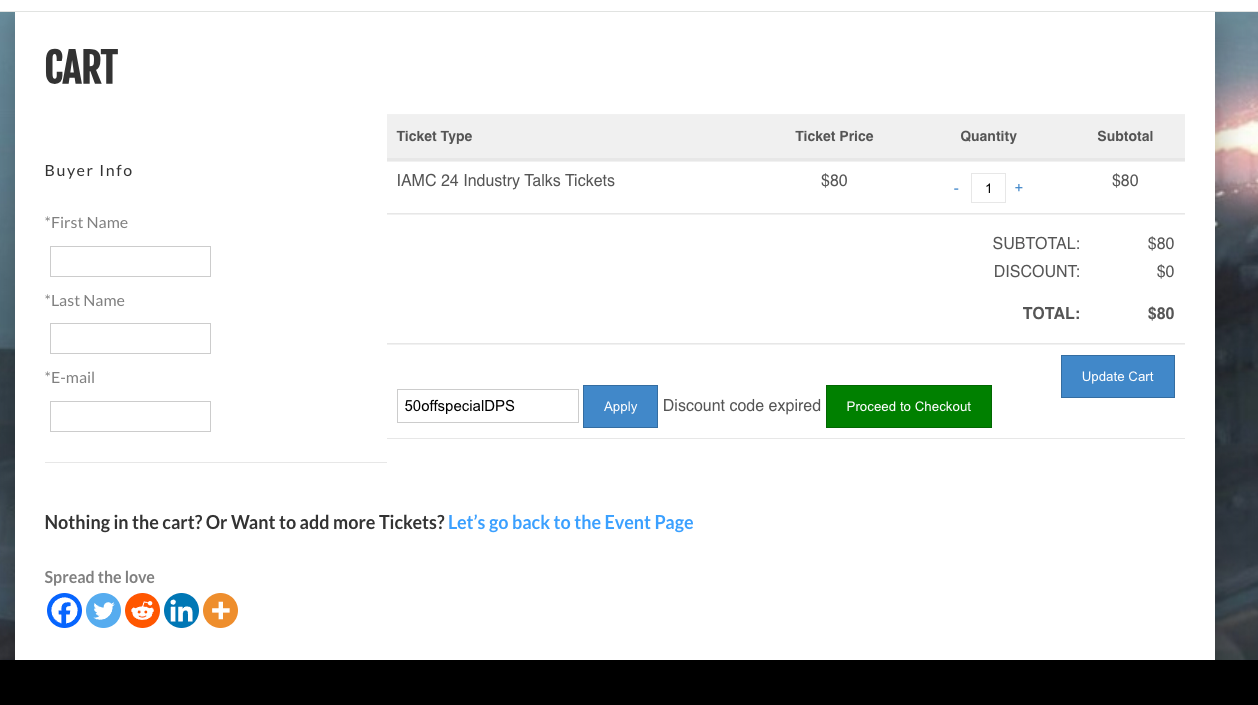Decrease ticket quantity with minus
Viewport: 1258px width, 705px height.
pyautogui.click(x=956, y=188)
